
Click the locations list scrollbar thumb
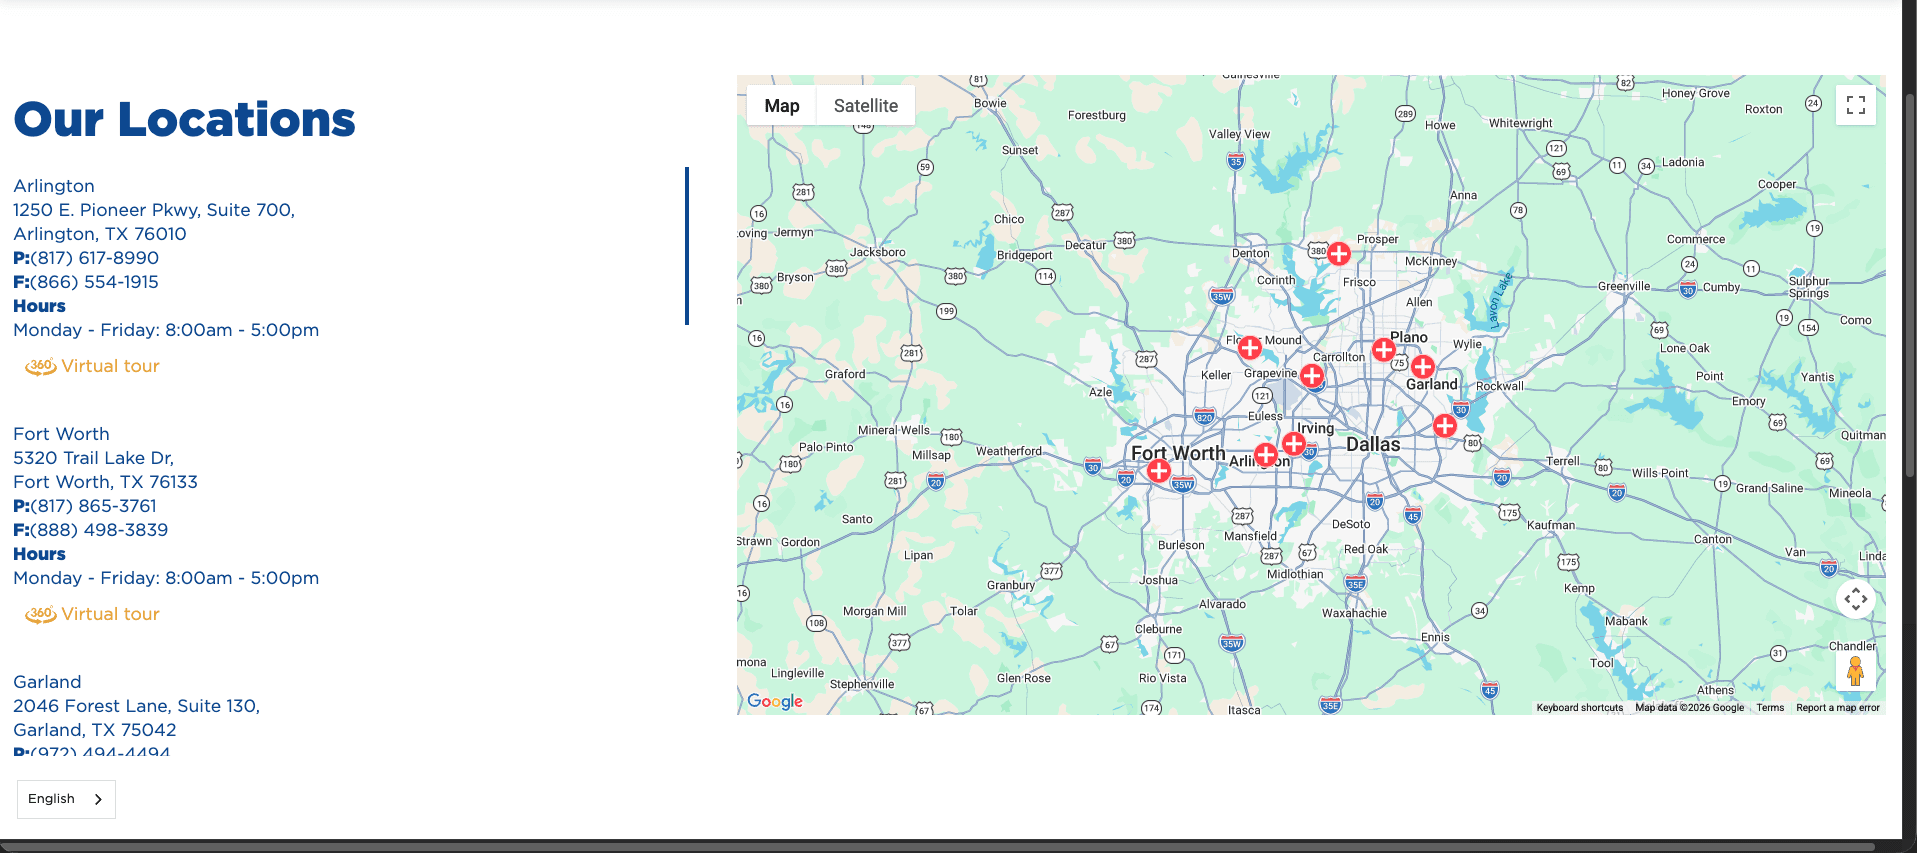pyautogui.click(x=687, y=246)
